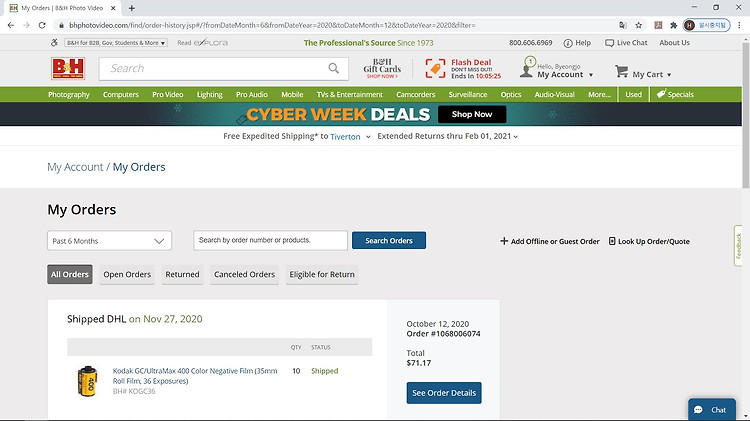The width and height of the screenshot is (750, 421).
Task: Open a new browser tab
Action: (132, 8)
